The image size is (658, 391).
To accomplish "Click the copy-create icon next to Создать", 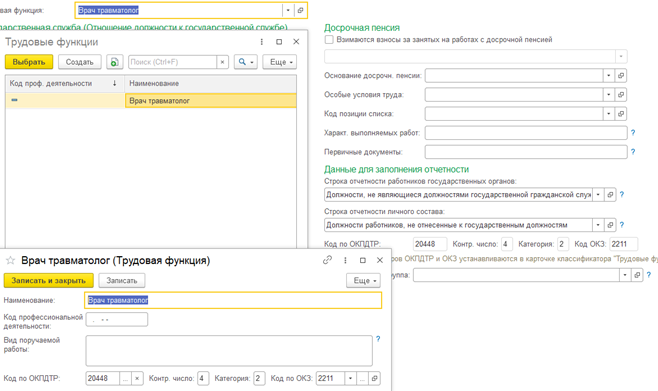I will 114,62.
